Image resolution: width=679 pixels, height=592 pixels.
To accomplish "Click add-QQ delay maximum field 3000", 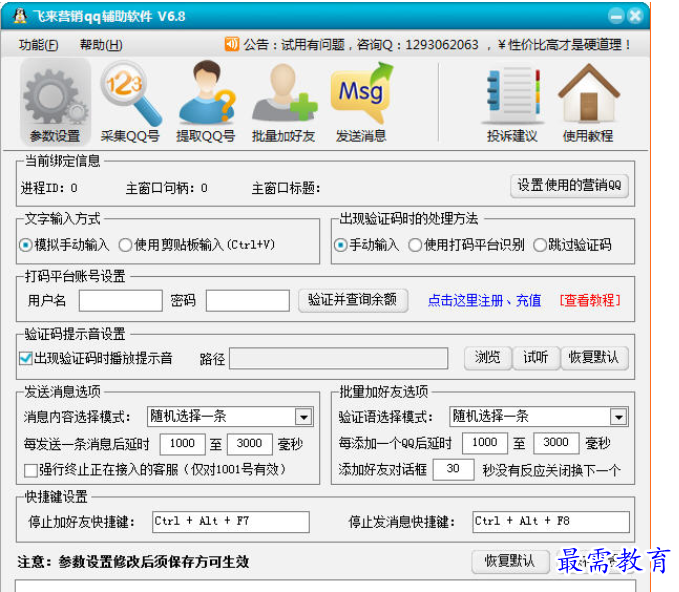I will coord(556,443).
